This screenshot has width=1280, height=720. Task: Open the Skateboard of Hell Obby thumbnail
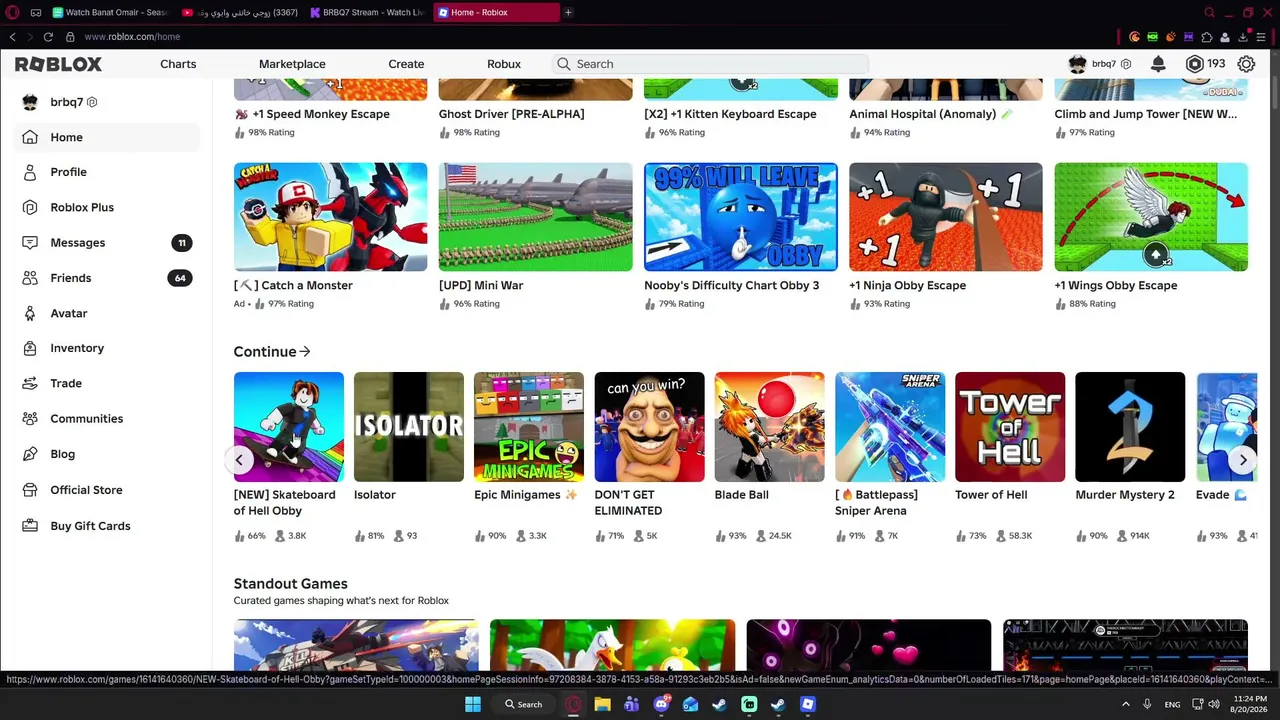pos(289,427)
